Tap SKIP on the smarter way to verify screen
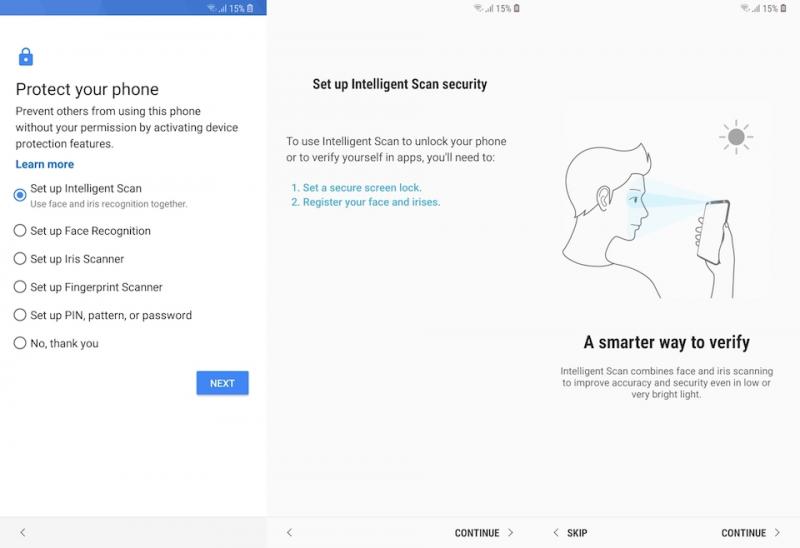 click(x=570, y=533)
